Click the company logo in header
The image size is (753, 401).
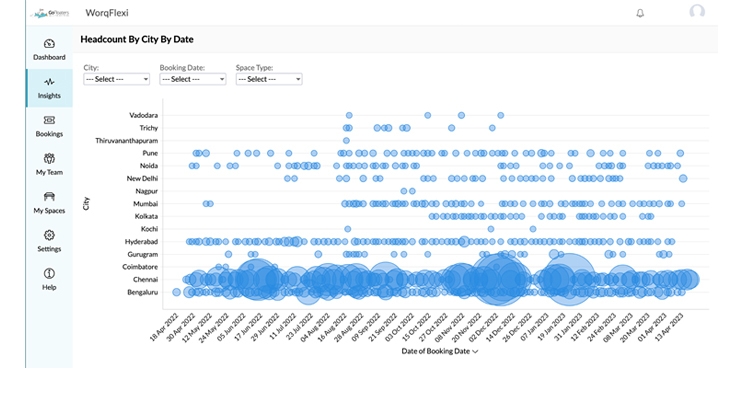click(48, 13)
